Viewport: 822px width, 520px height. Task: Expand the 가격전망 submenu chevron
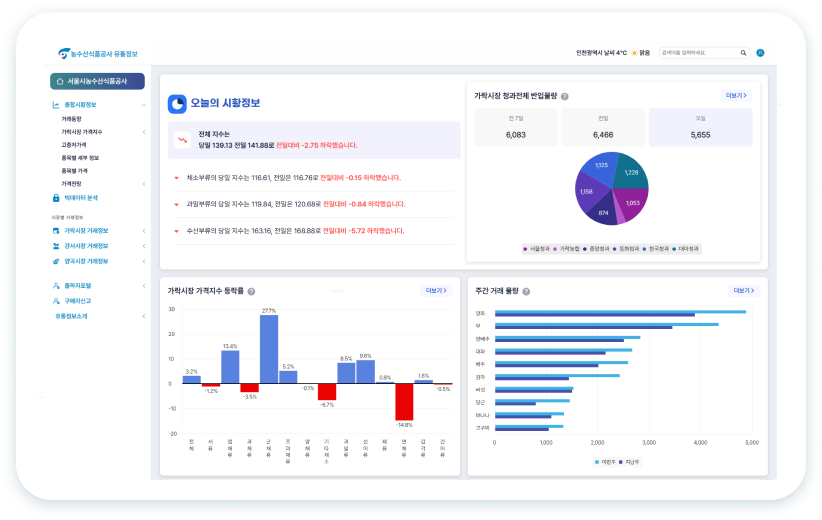click(144, 184)
